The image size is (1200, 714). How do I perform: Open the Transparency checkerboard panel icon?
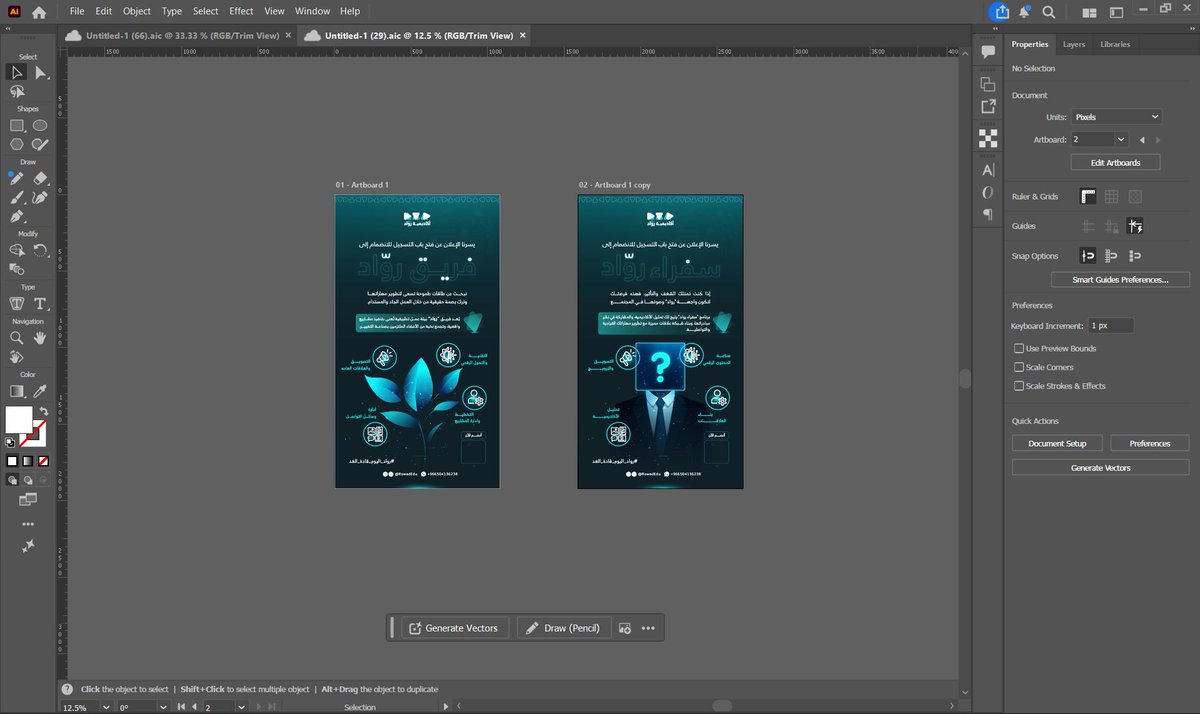tap(988, 139)
